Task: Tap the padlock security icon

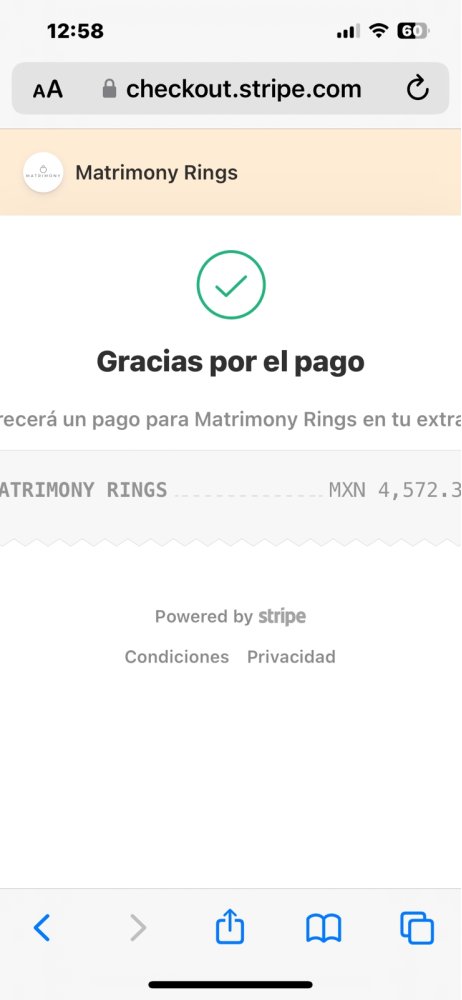Action: (110, 89)
